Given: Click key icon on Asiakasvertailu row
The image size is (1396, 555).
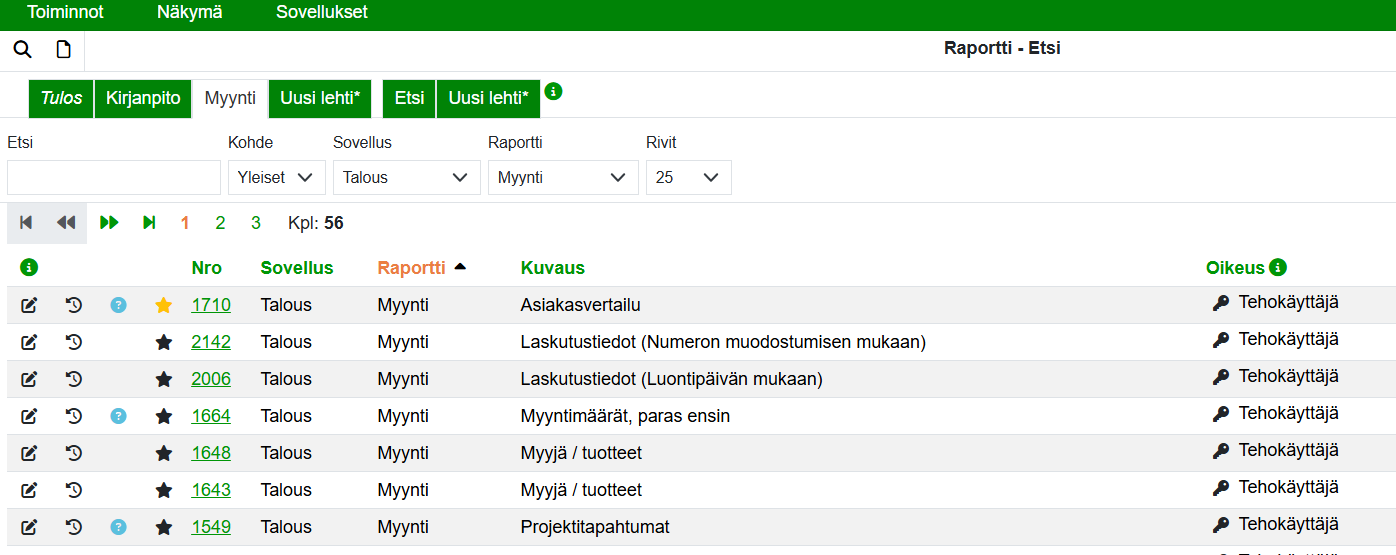Looking at the screenshot, I should point(1220,304).
